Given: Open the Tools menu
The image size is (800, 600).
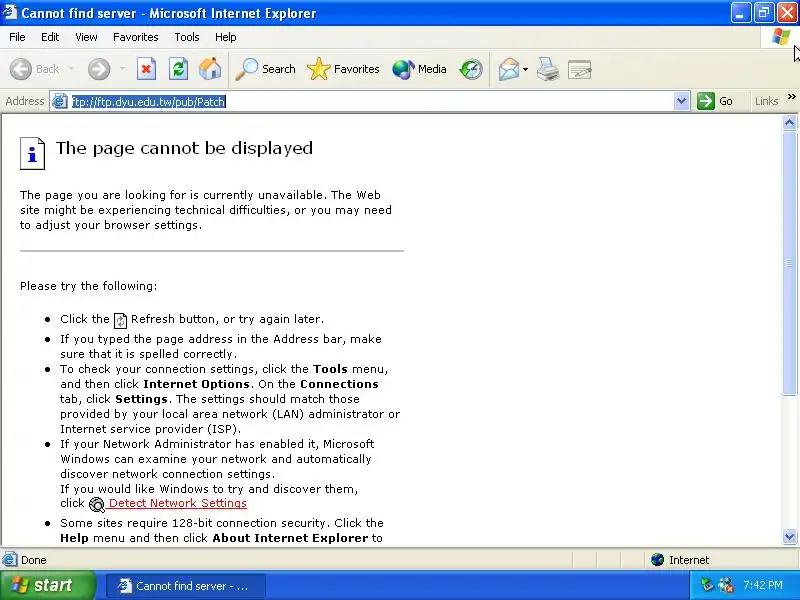Looking at the screenshot, I should [187, 37].
